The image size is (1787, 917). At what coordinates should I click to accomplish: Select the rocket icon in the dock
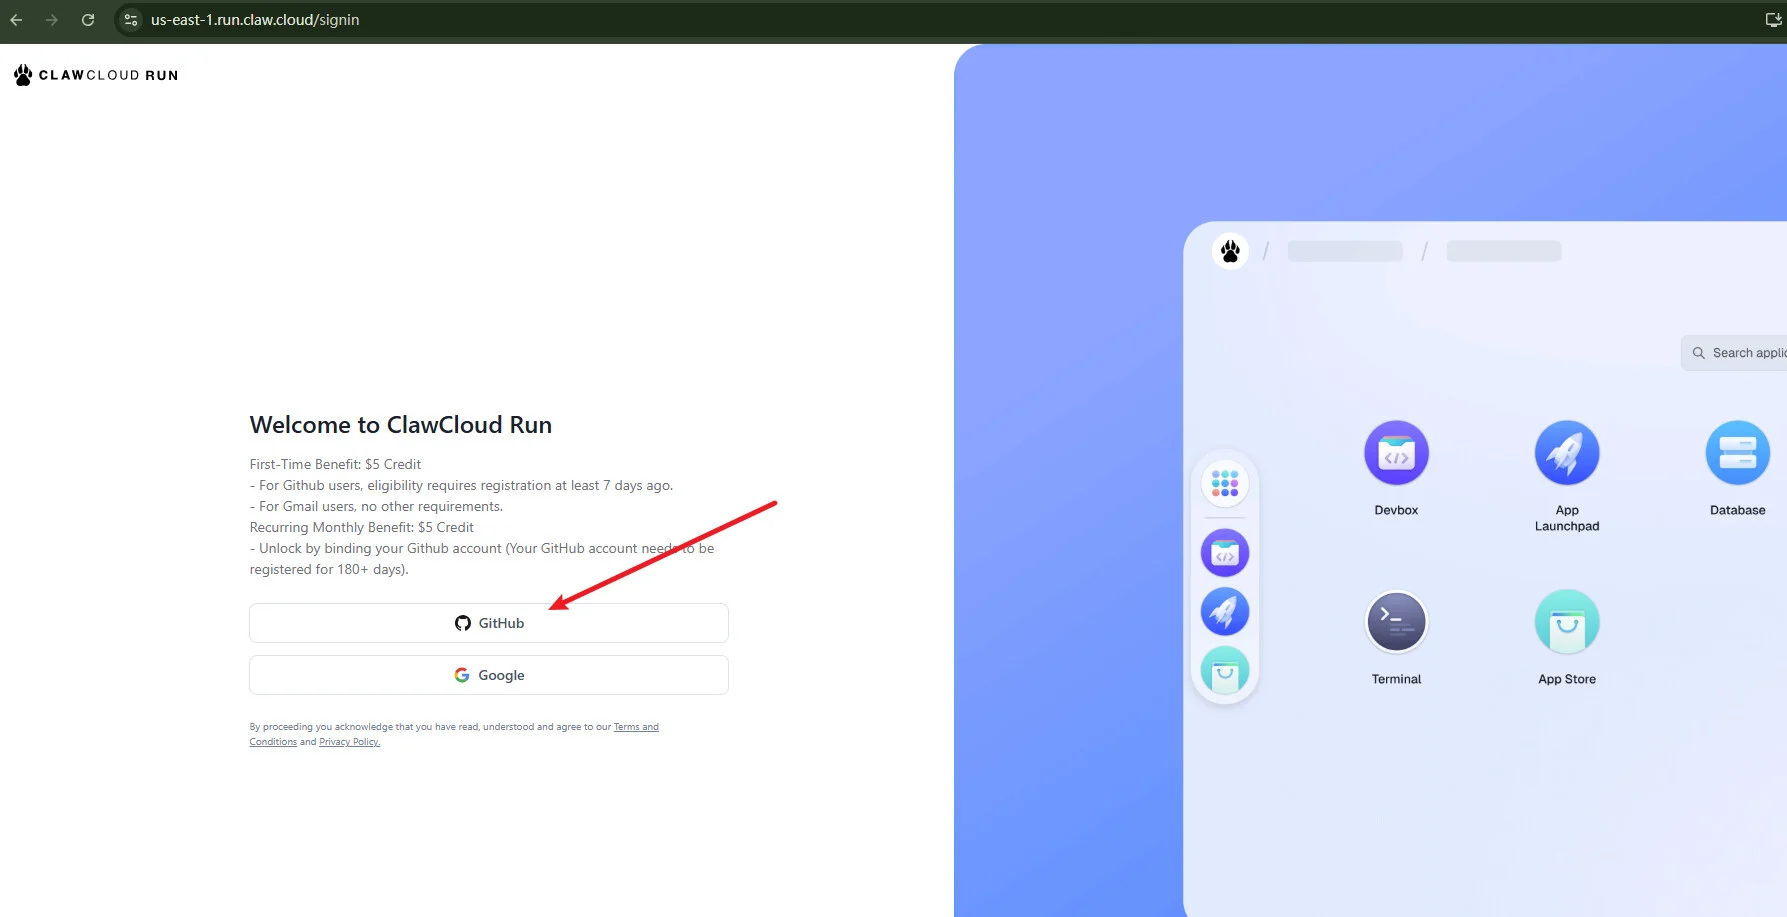[1225, 612]
